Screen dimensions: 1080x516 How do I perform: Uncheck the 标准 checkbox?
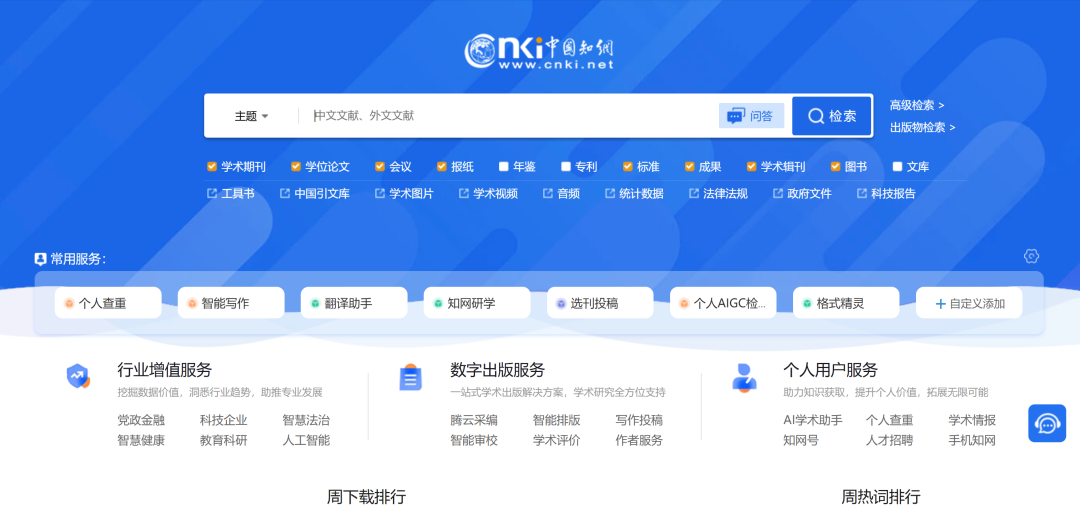pos(627,167)
